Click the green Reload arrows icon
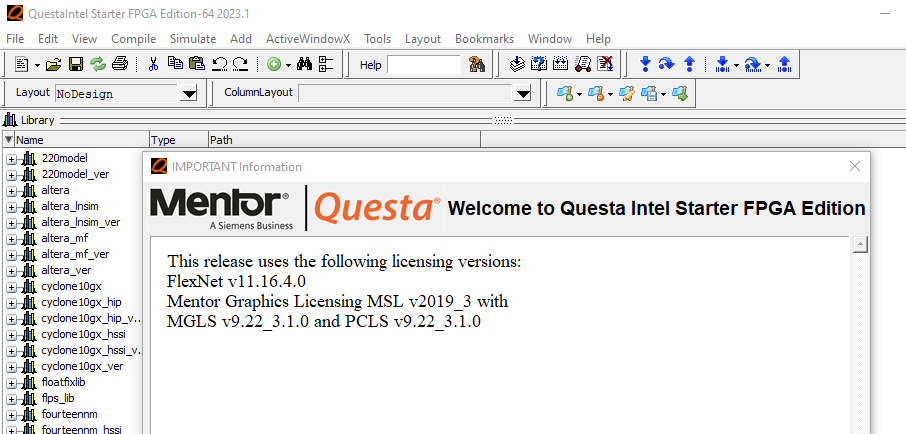The image size is (906, 434). 98,64
